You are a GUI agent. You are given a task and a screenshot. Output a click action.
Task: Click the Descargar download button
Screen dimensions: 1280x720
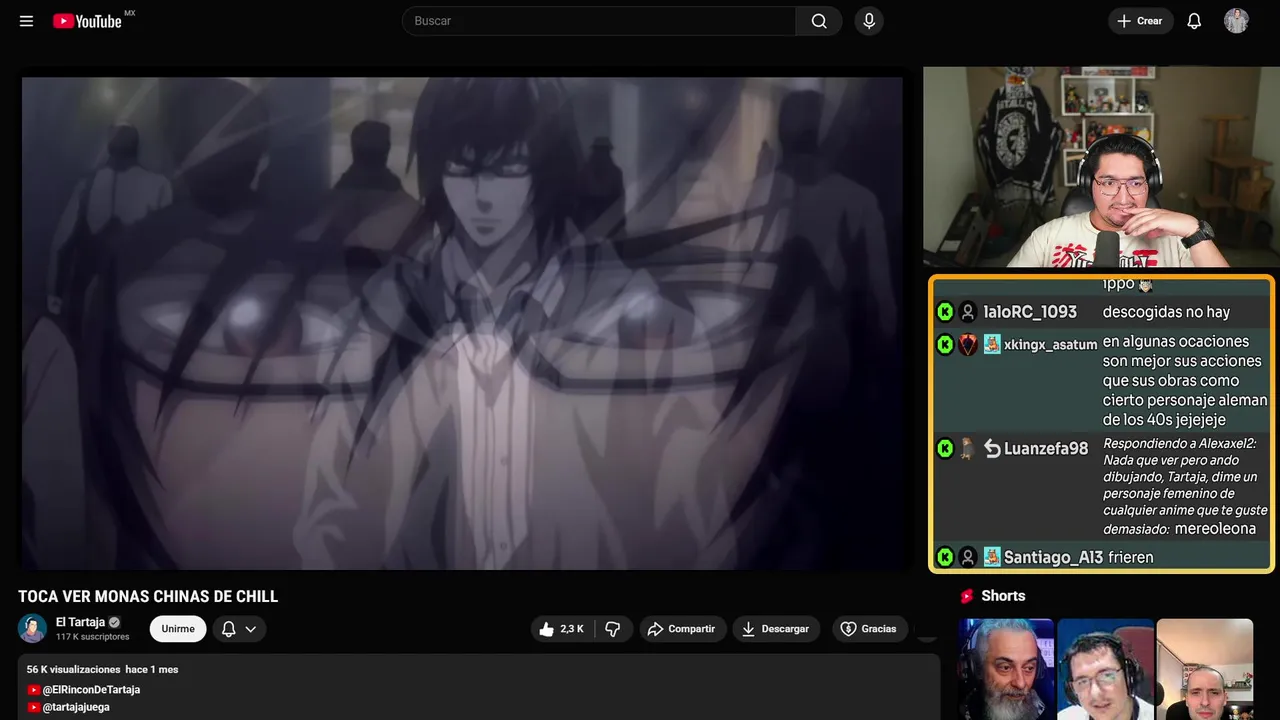point(776,629)
